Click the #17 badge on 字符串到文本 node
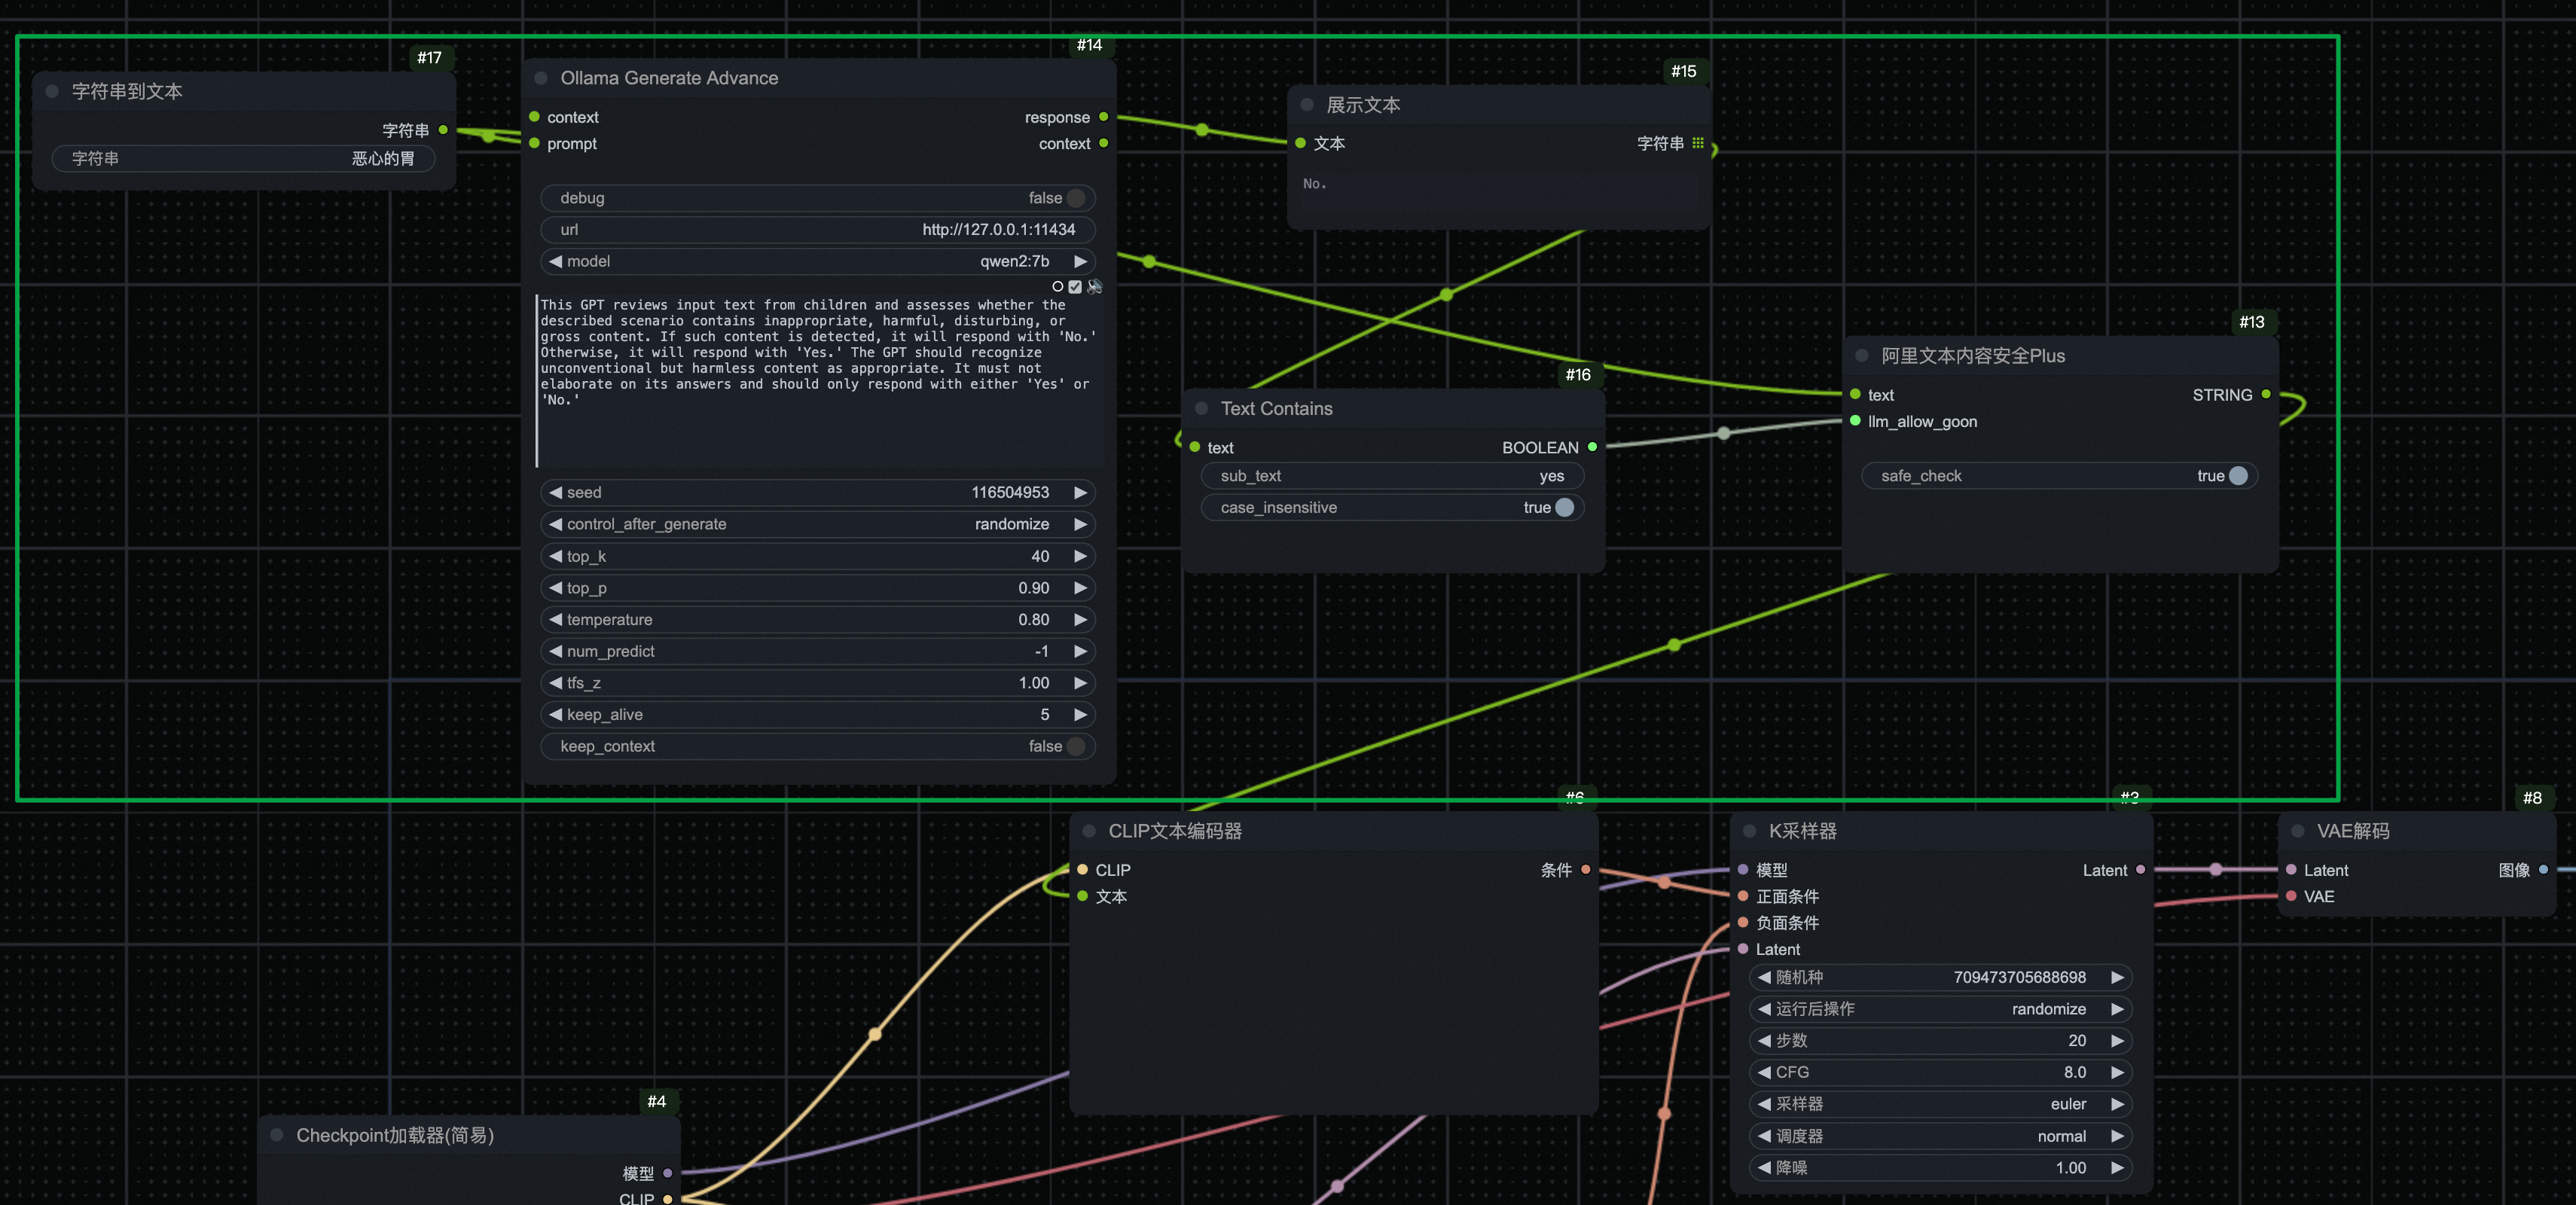Screen dimensions: 2576x1205 (429, 58)
